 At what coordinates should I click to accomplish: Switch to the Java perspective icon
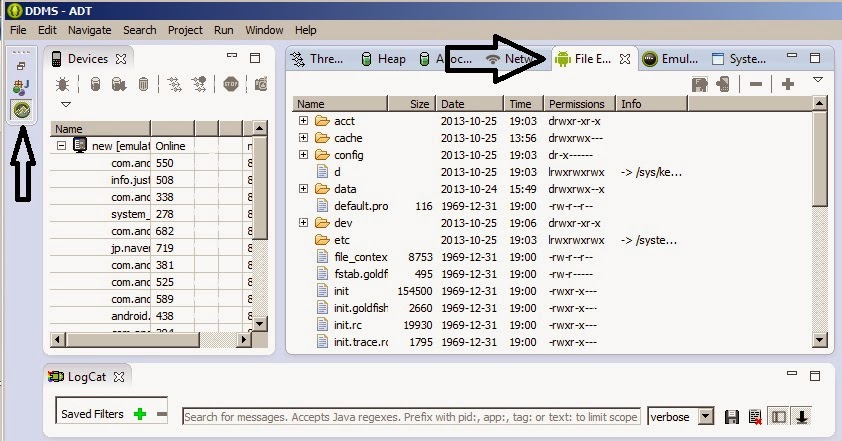click(21, 86)
